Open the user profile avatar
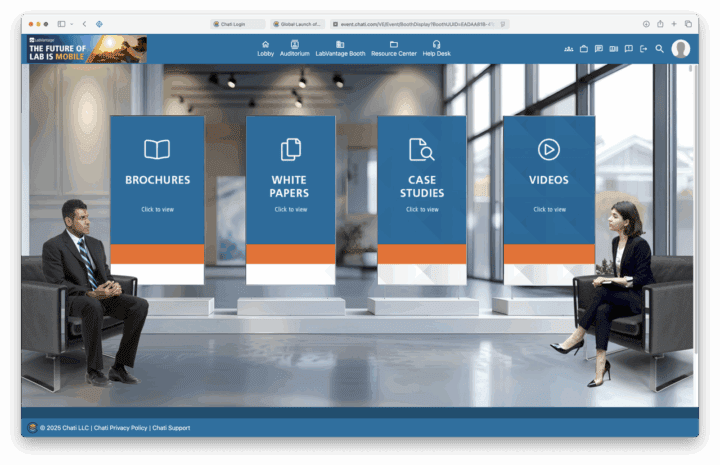The image size is (720, 465). [x=681, y=48]
